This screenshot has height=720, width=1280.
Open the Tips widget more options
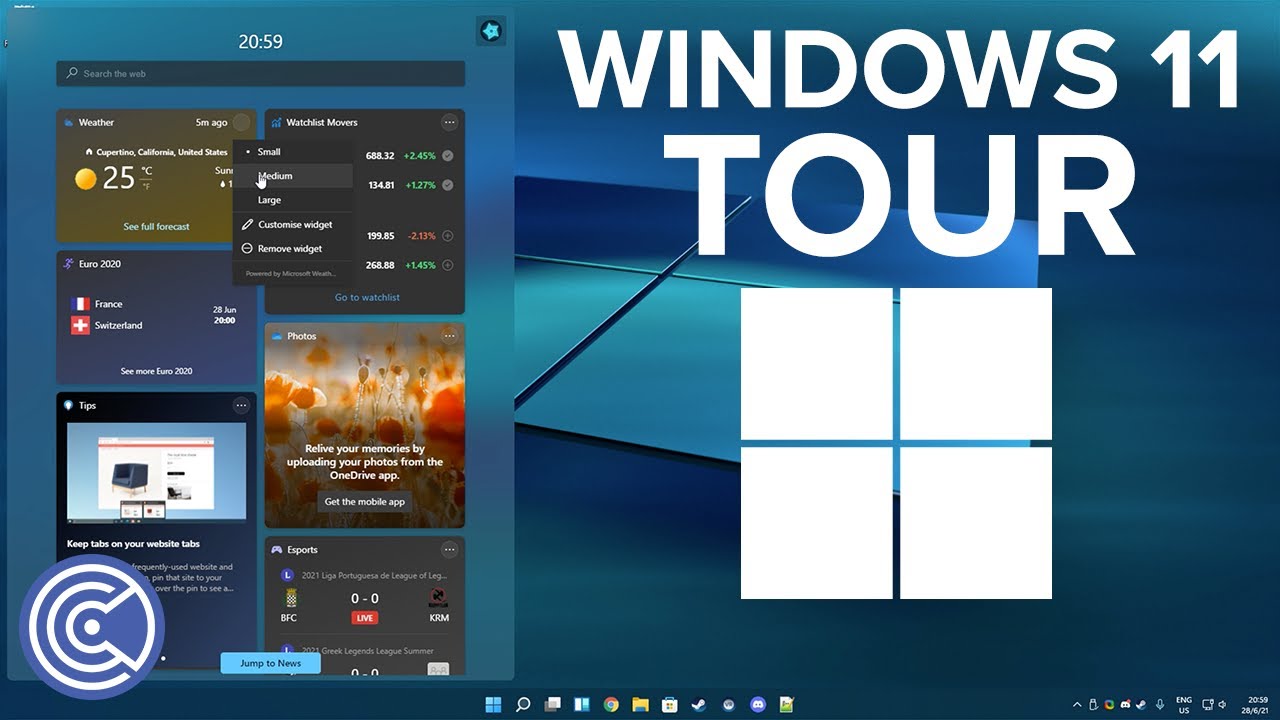tap(241, 405)
